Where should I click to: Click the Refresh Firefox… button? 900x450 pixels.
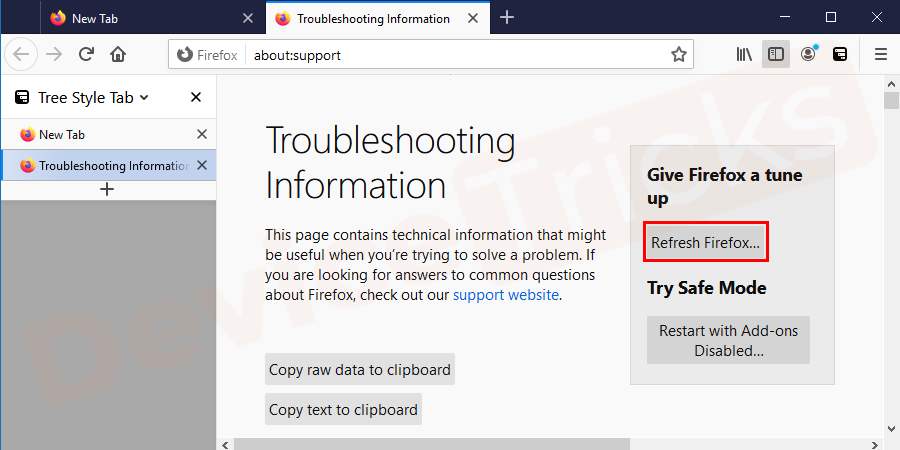[705, 242]
